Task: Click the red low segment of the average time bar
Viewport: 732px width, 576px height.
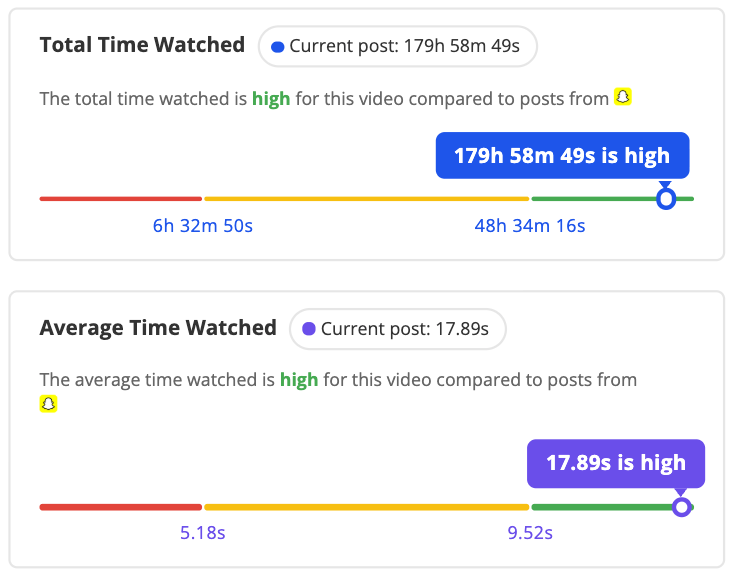Action: pyautogui.click(x=120, y=507)
